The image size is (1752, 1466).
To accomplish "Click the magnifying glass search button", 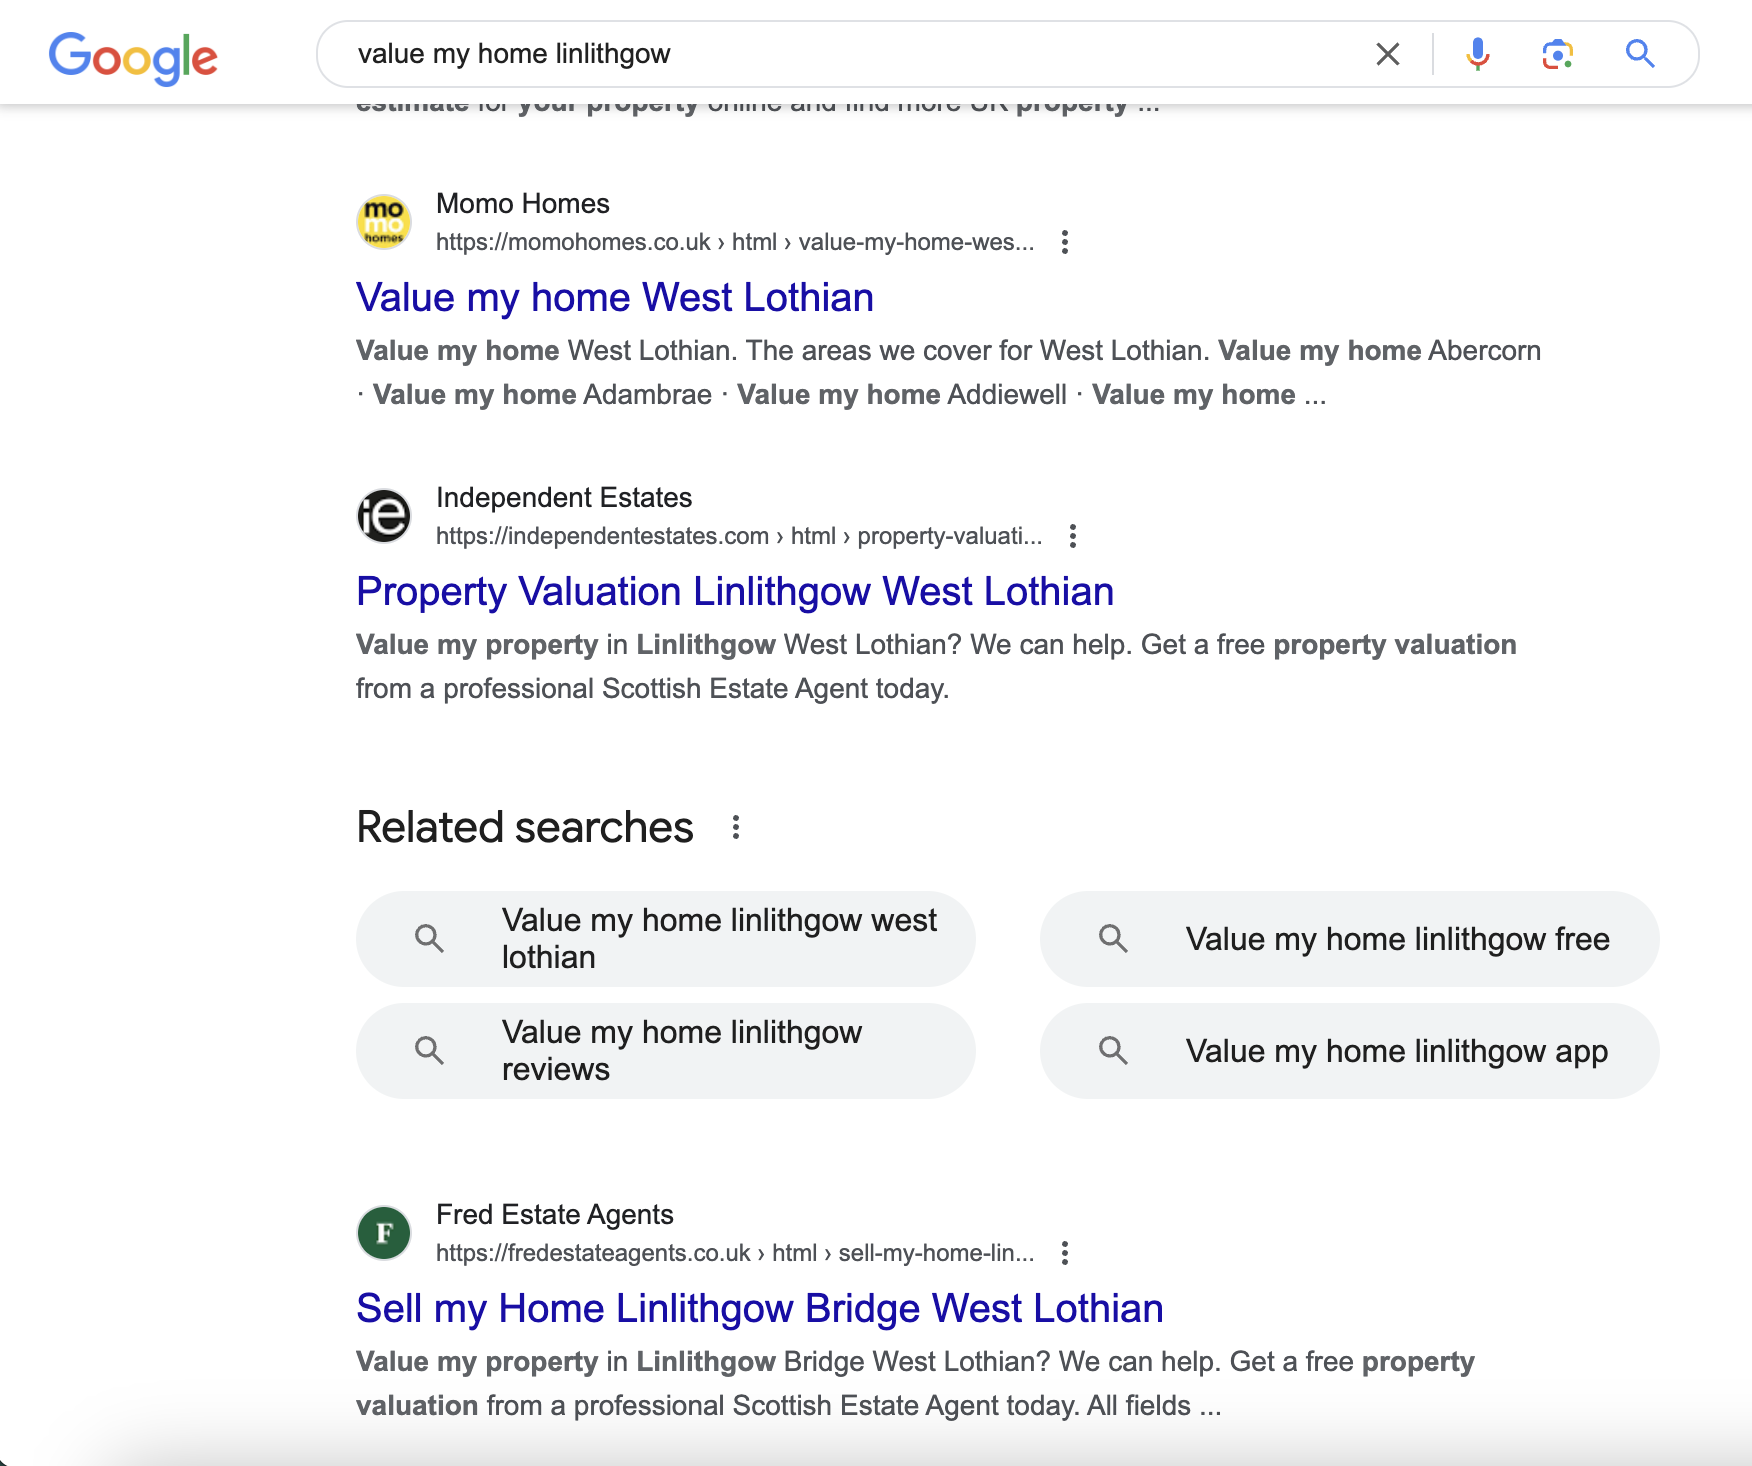I will click(1640, 54).
